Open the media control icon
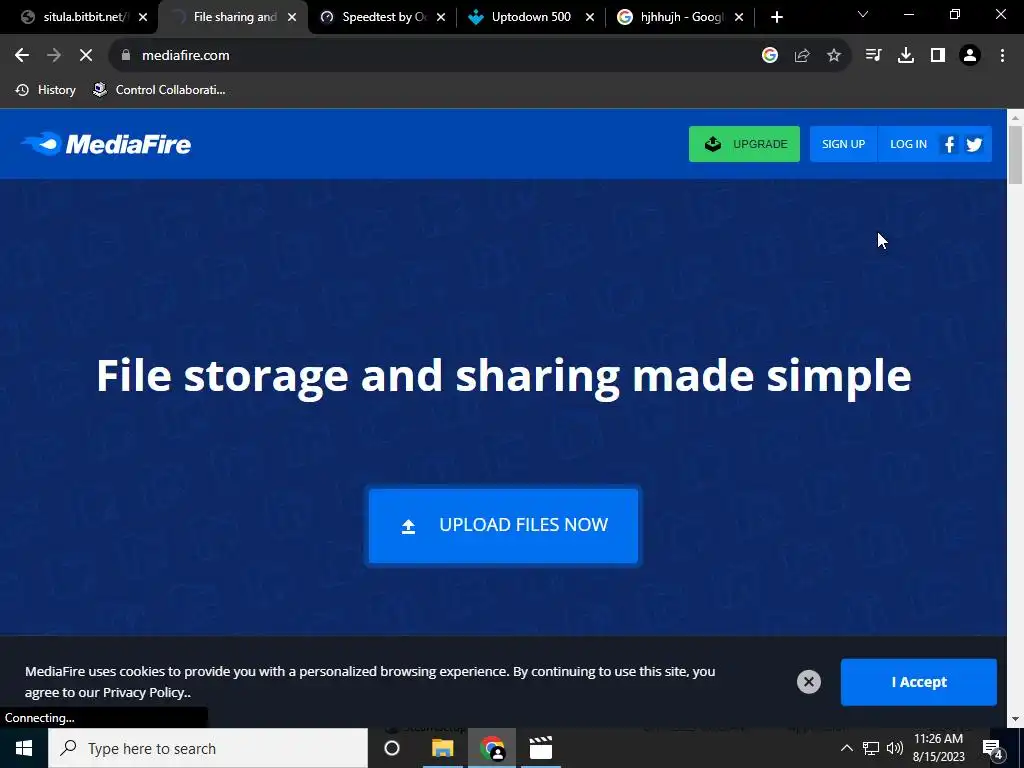Viewport: 1024px width, 768px height. (x=873, y=56)
